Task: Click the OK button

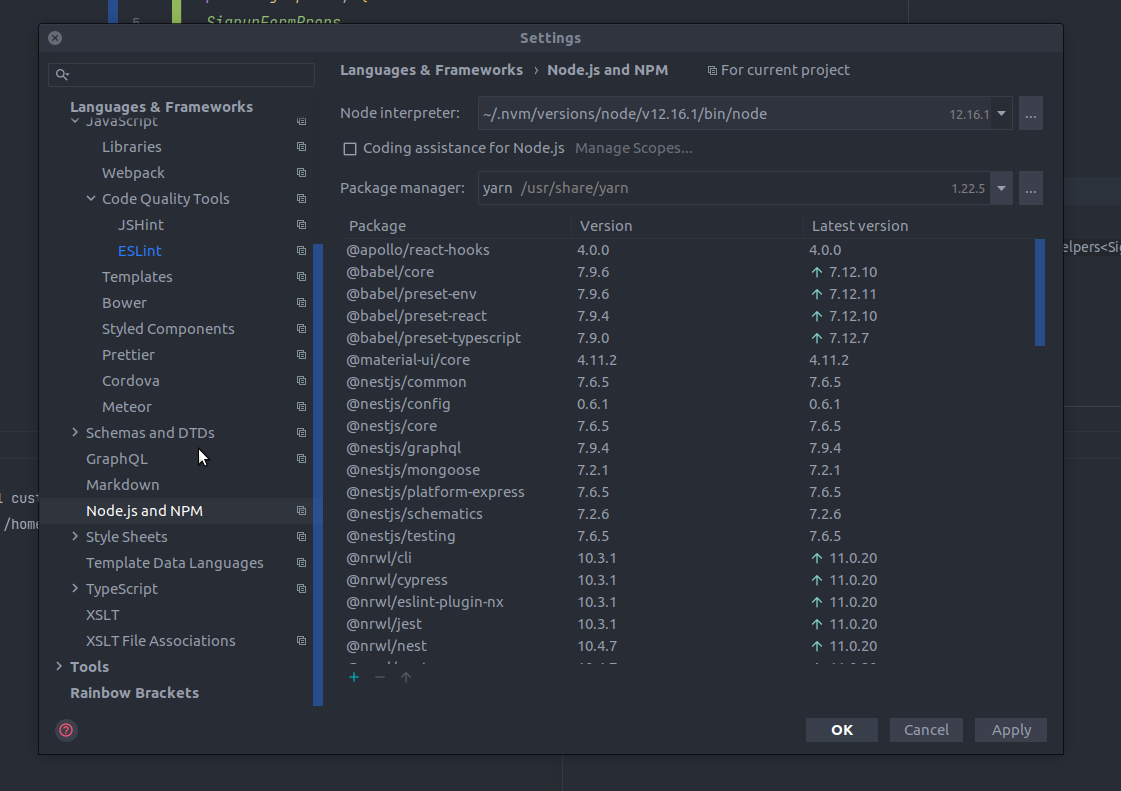Action: (841, 729)
